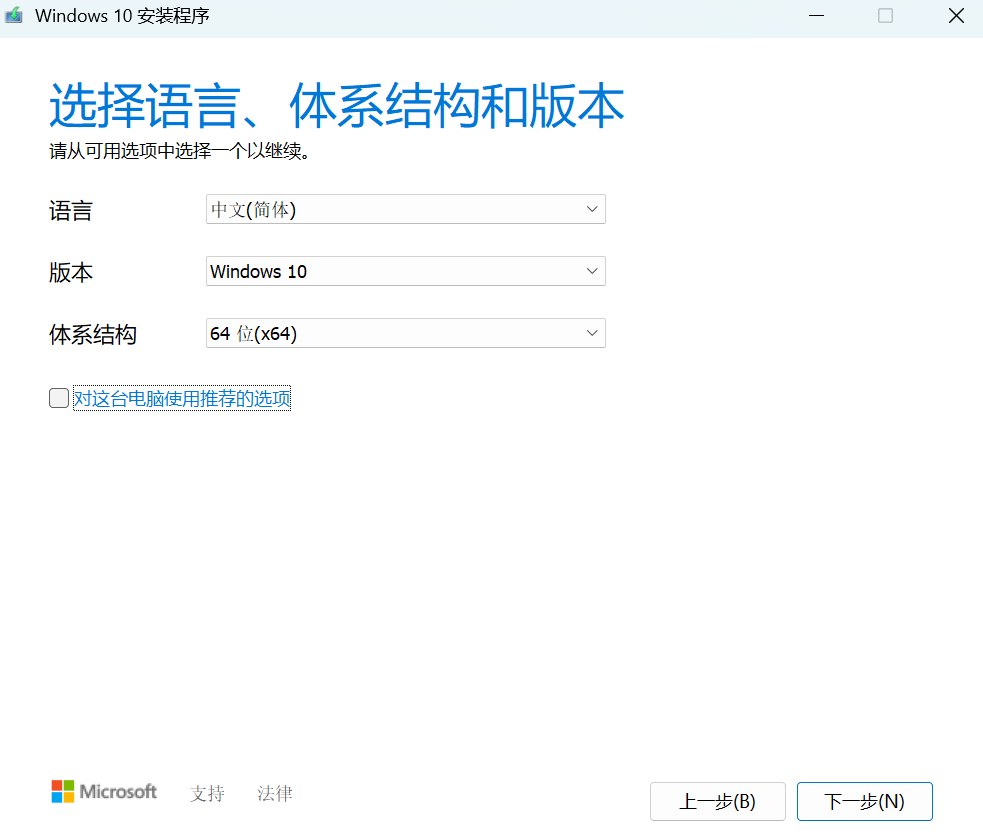Viewport: 983px width, 838px height.
Task: Click the 对这台电脑使用推荐的选项 label text
Action: coord(182,399)
